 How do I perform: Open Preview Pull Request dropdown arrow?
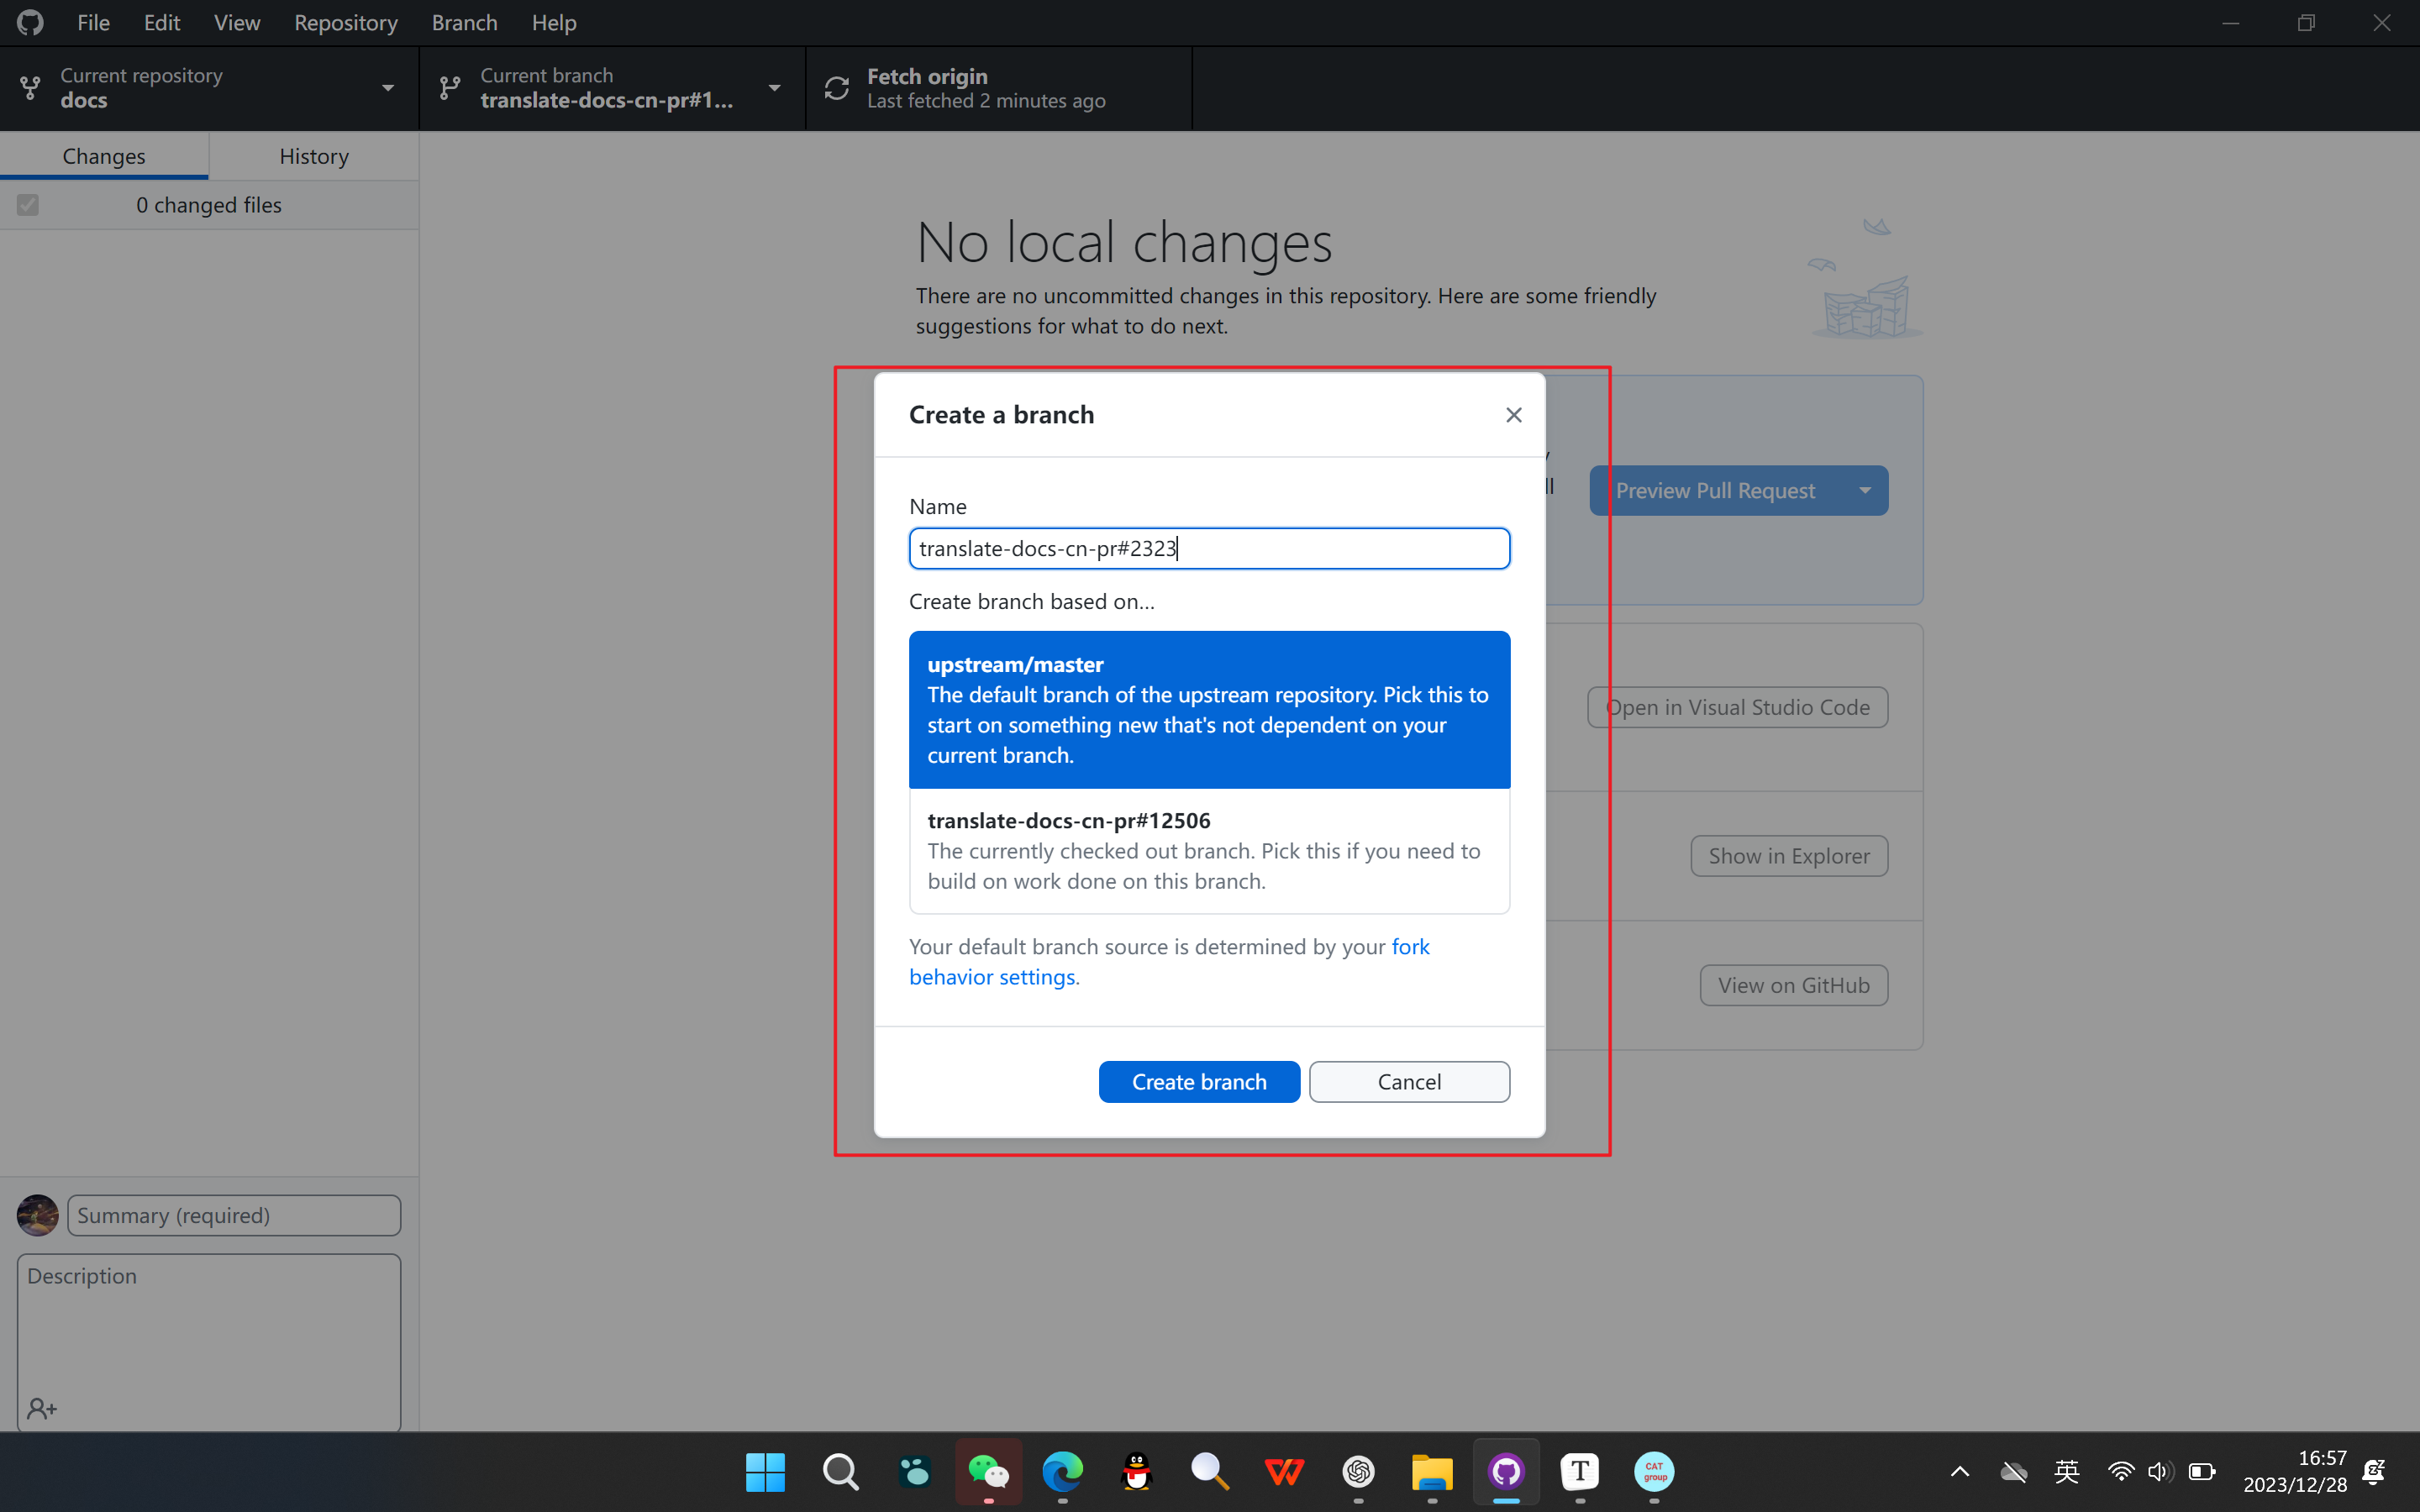pyautogui.click(x=1865, y=491)
